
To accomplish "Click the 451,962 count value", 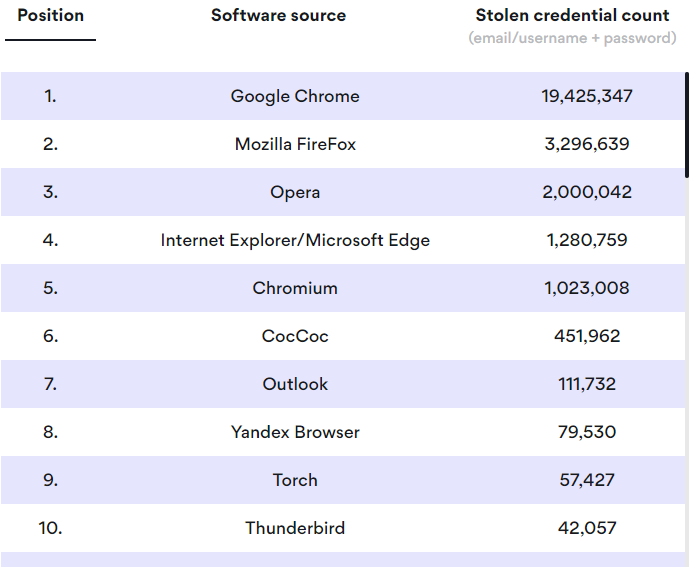I will pos(587,336).
